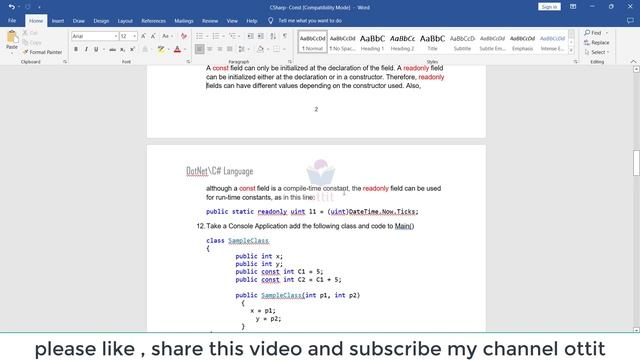Sort paragraph contents
The image size is (640, 360).
(x=273, y=36)
